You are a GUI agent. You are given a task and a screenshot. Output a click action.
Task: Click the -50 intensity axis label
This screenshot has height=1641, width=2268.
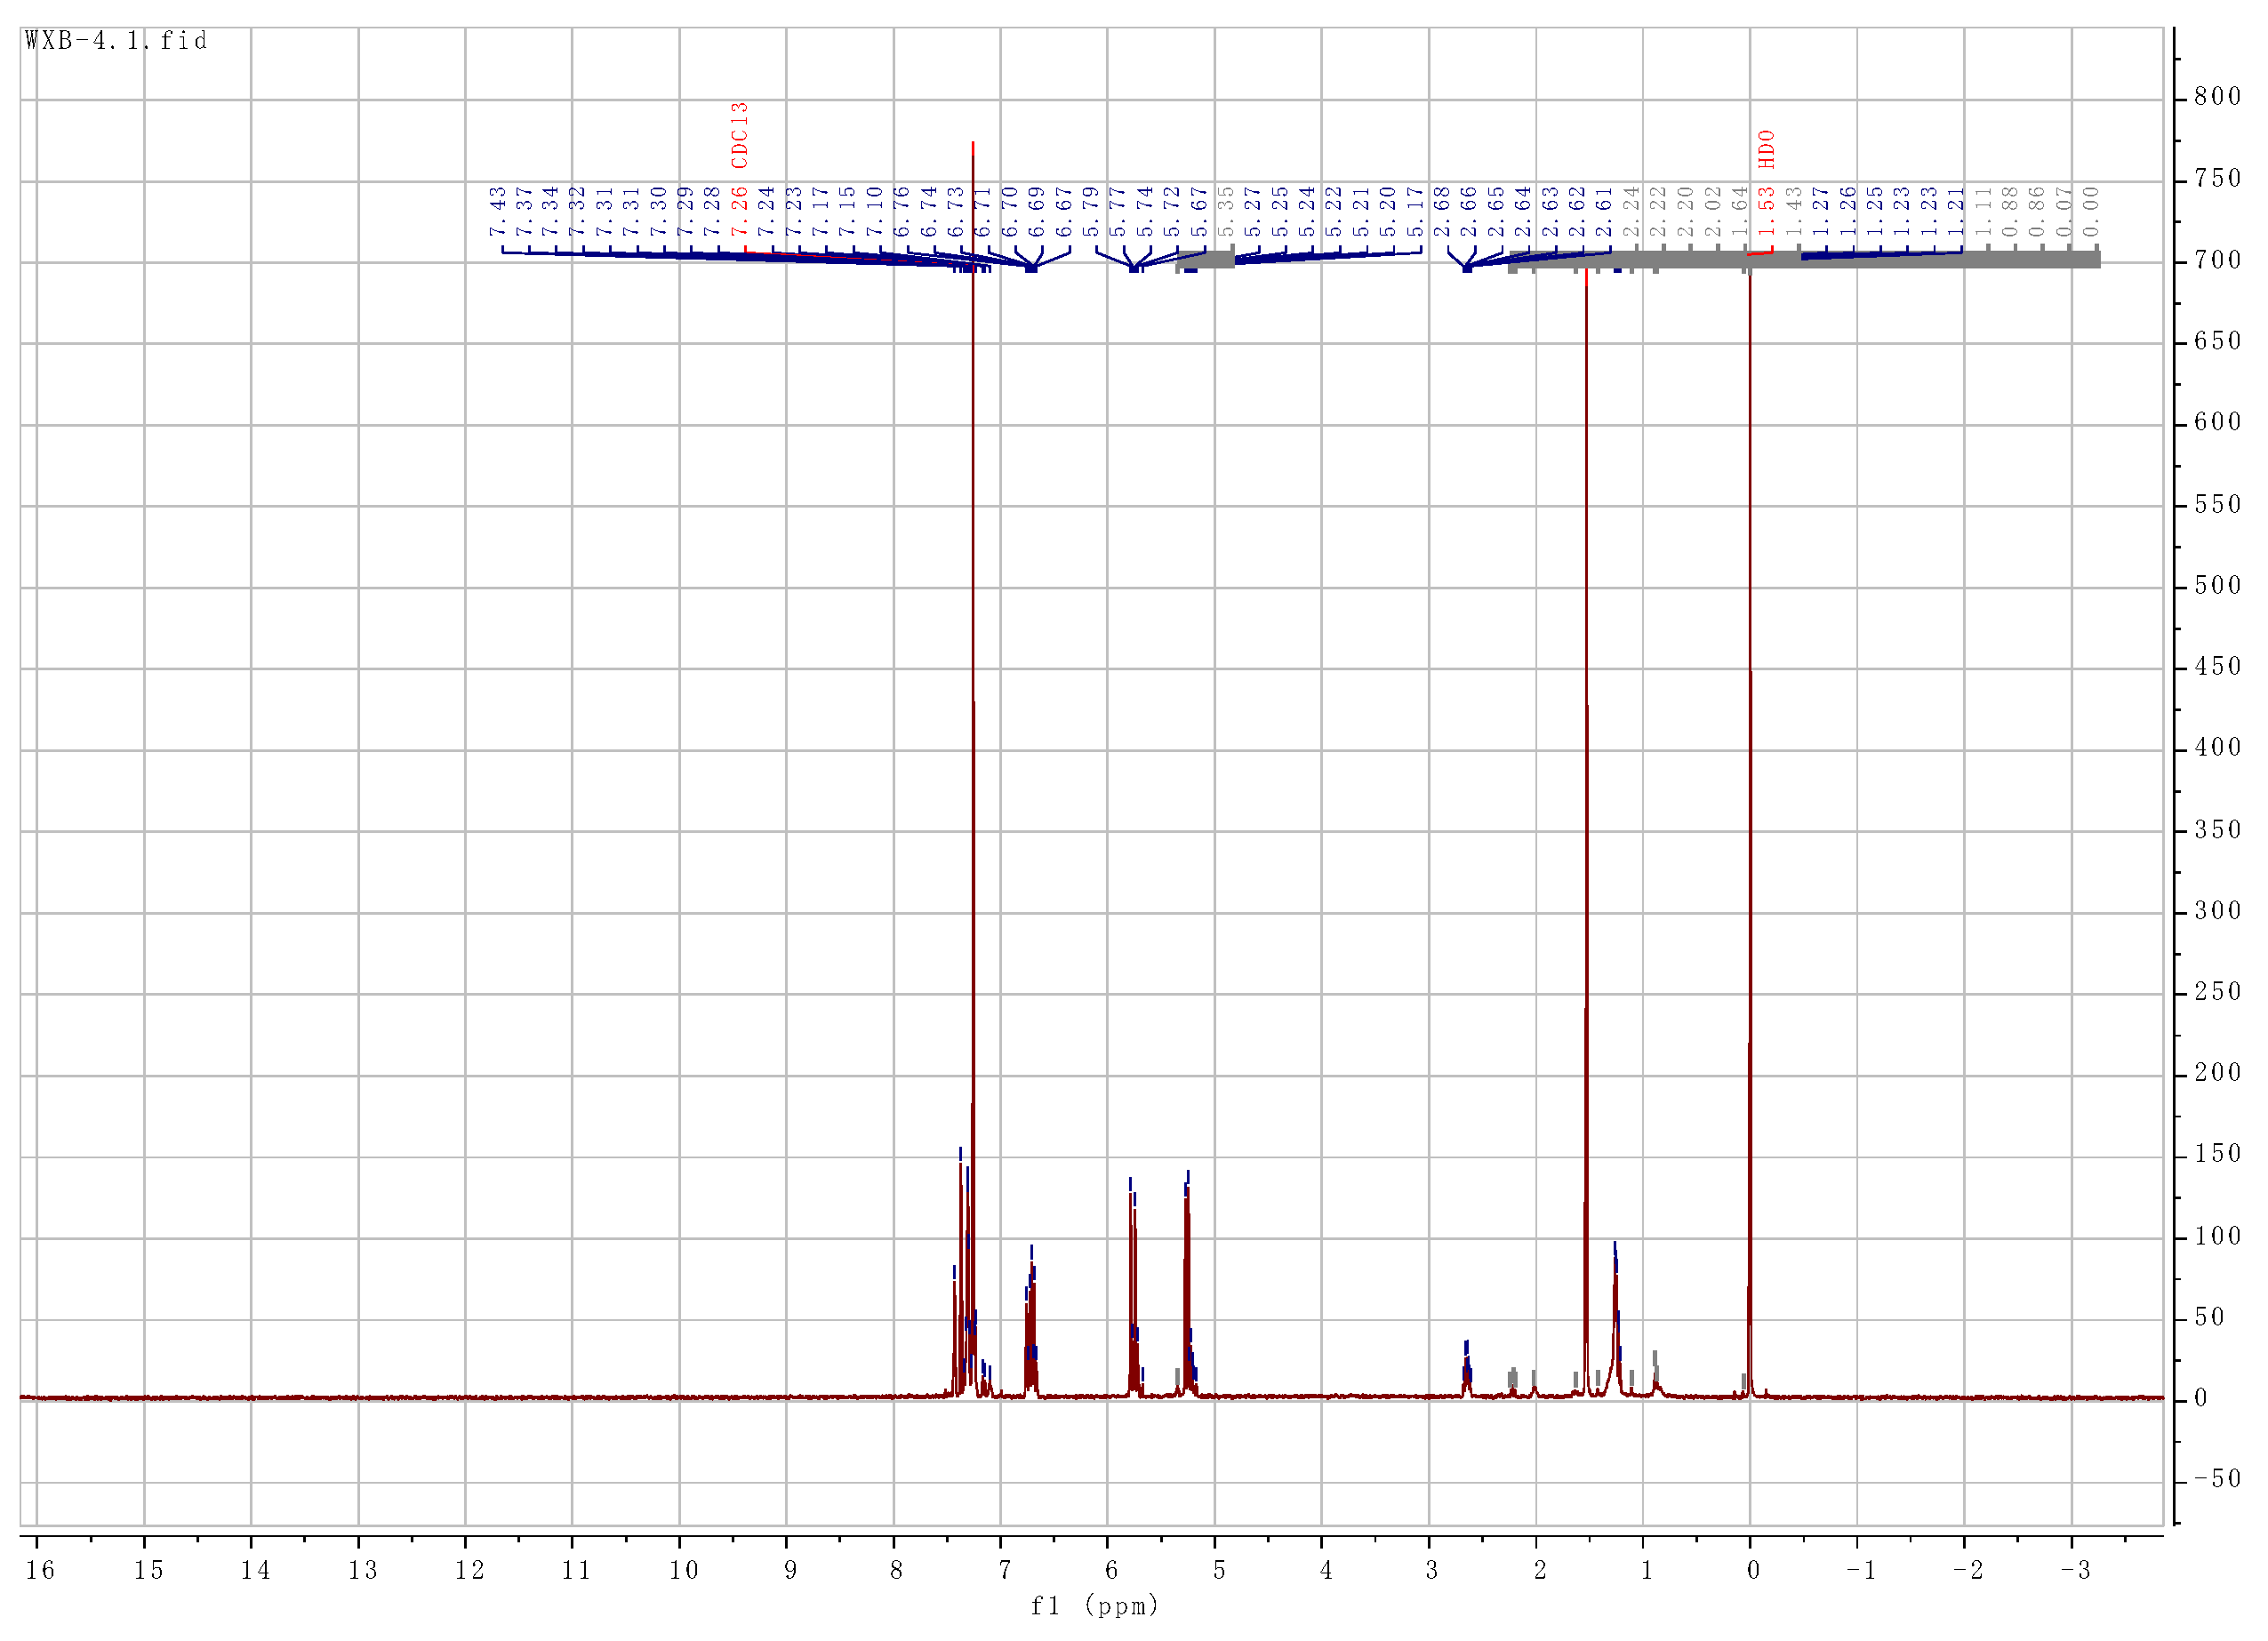coord(2217,1479)
